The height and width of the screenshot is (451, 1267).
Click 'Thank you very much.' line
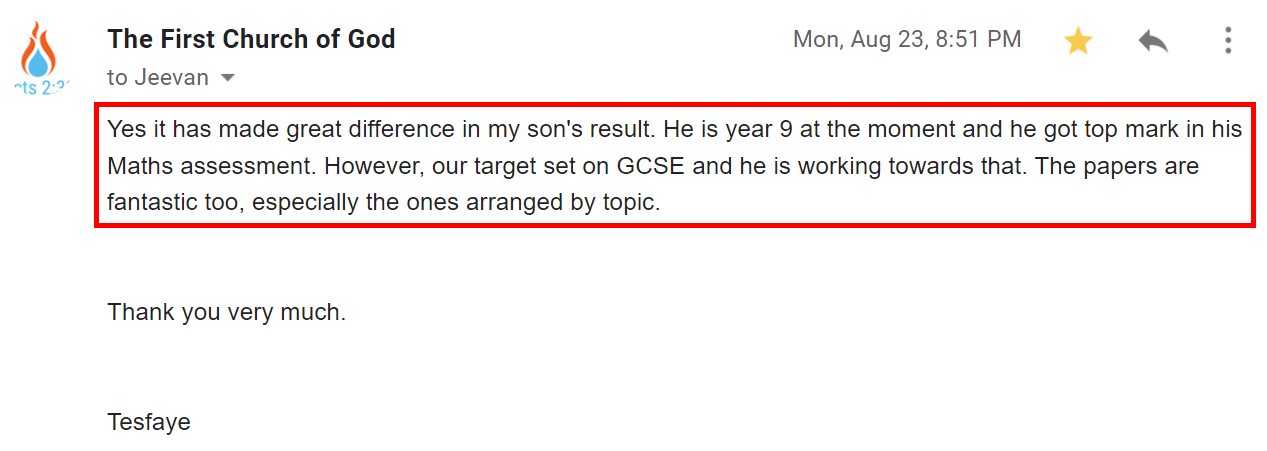[x=227, y=312]
